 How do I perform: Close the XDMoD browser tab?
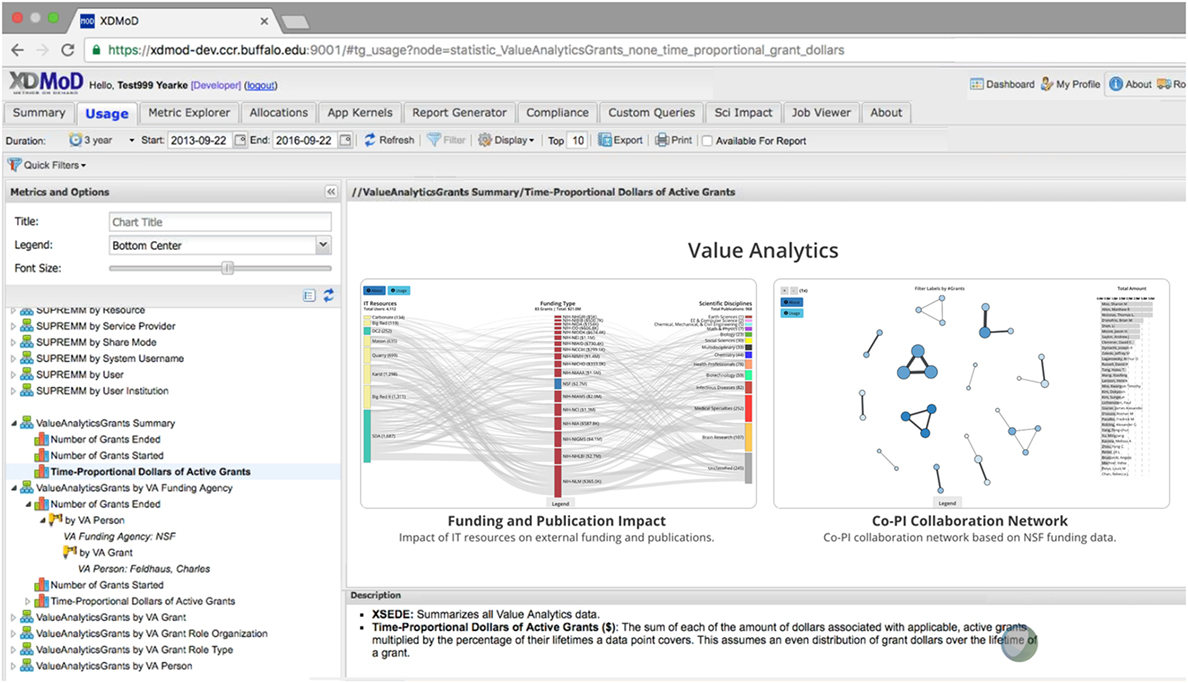[264, 21]
